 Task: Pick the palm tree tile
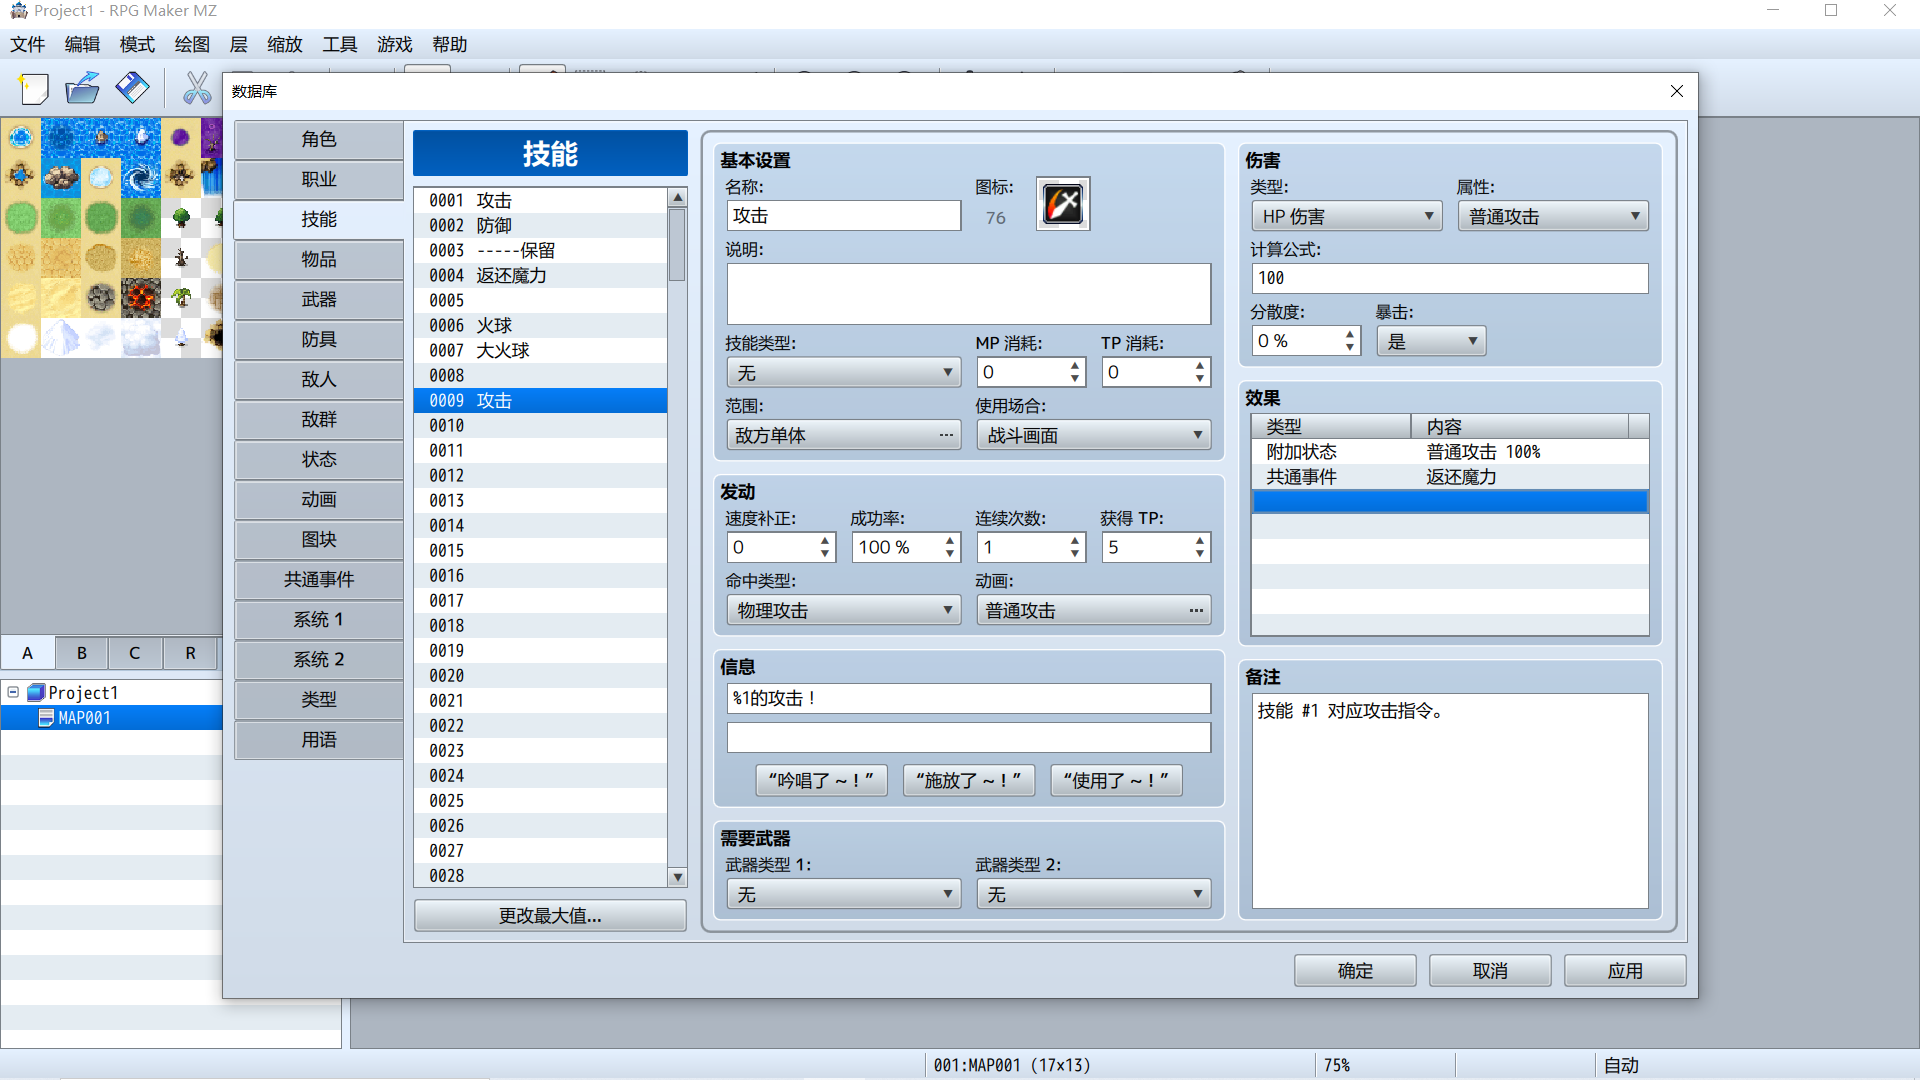point(181,297)
